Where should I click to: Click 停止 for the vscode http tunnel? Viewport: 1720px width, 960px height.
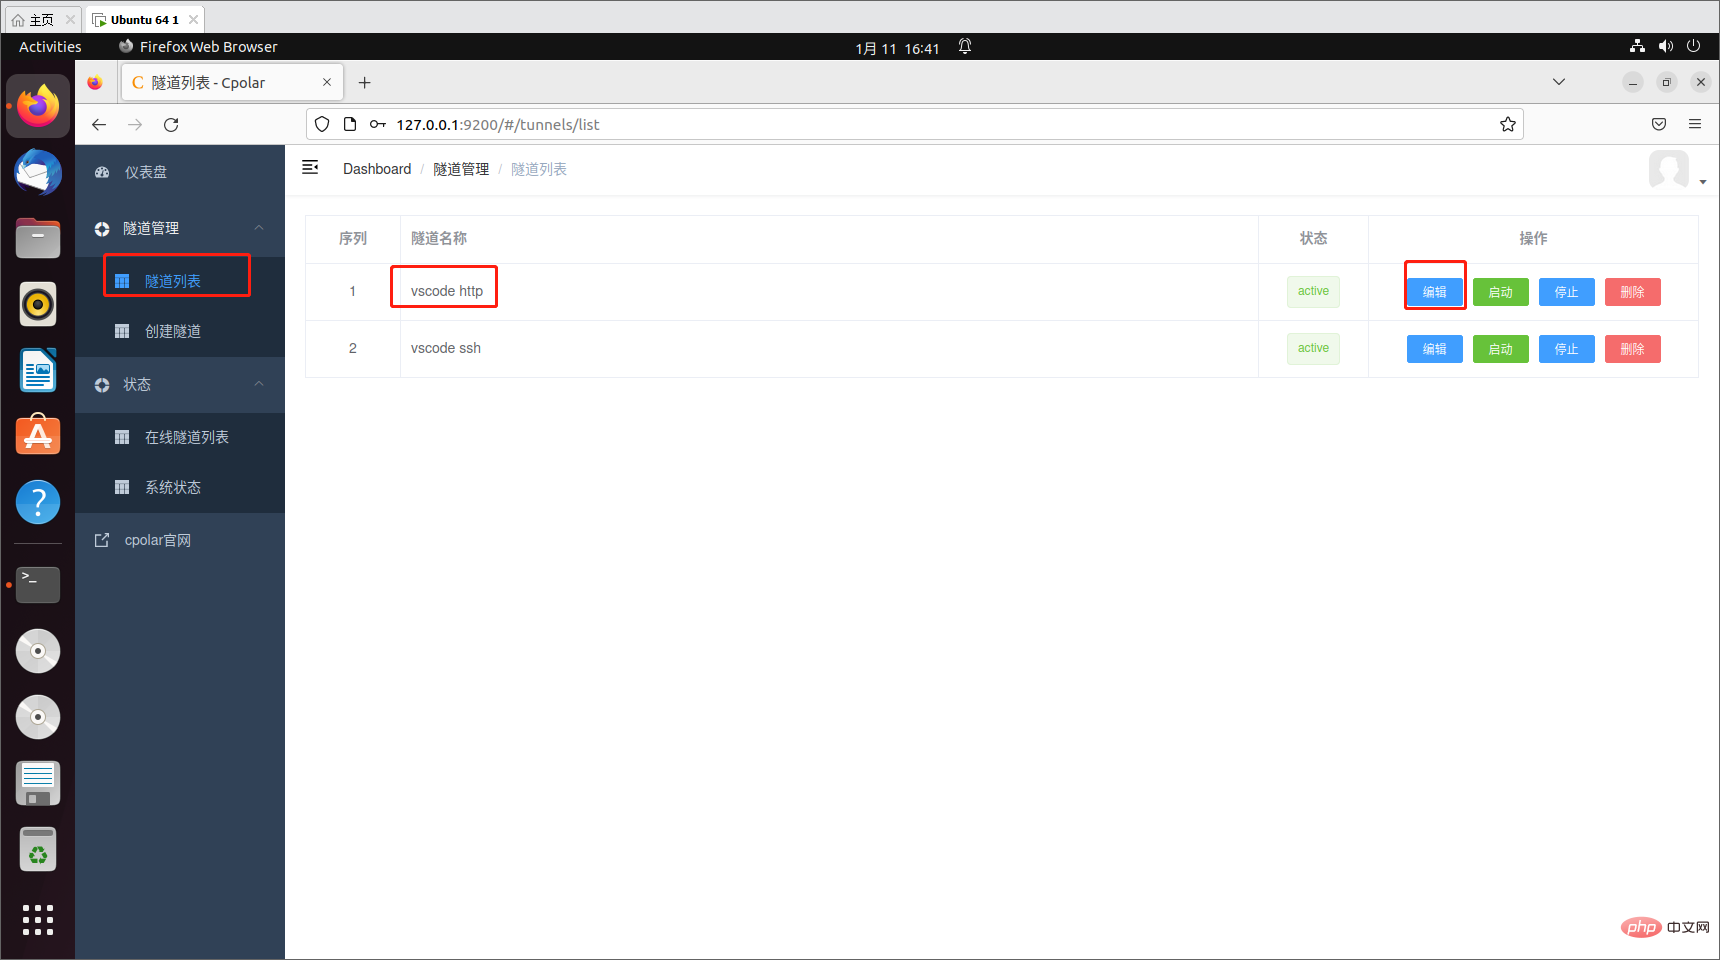1566,292
